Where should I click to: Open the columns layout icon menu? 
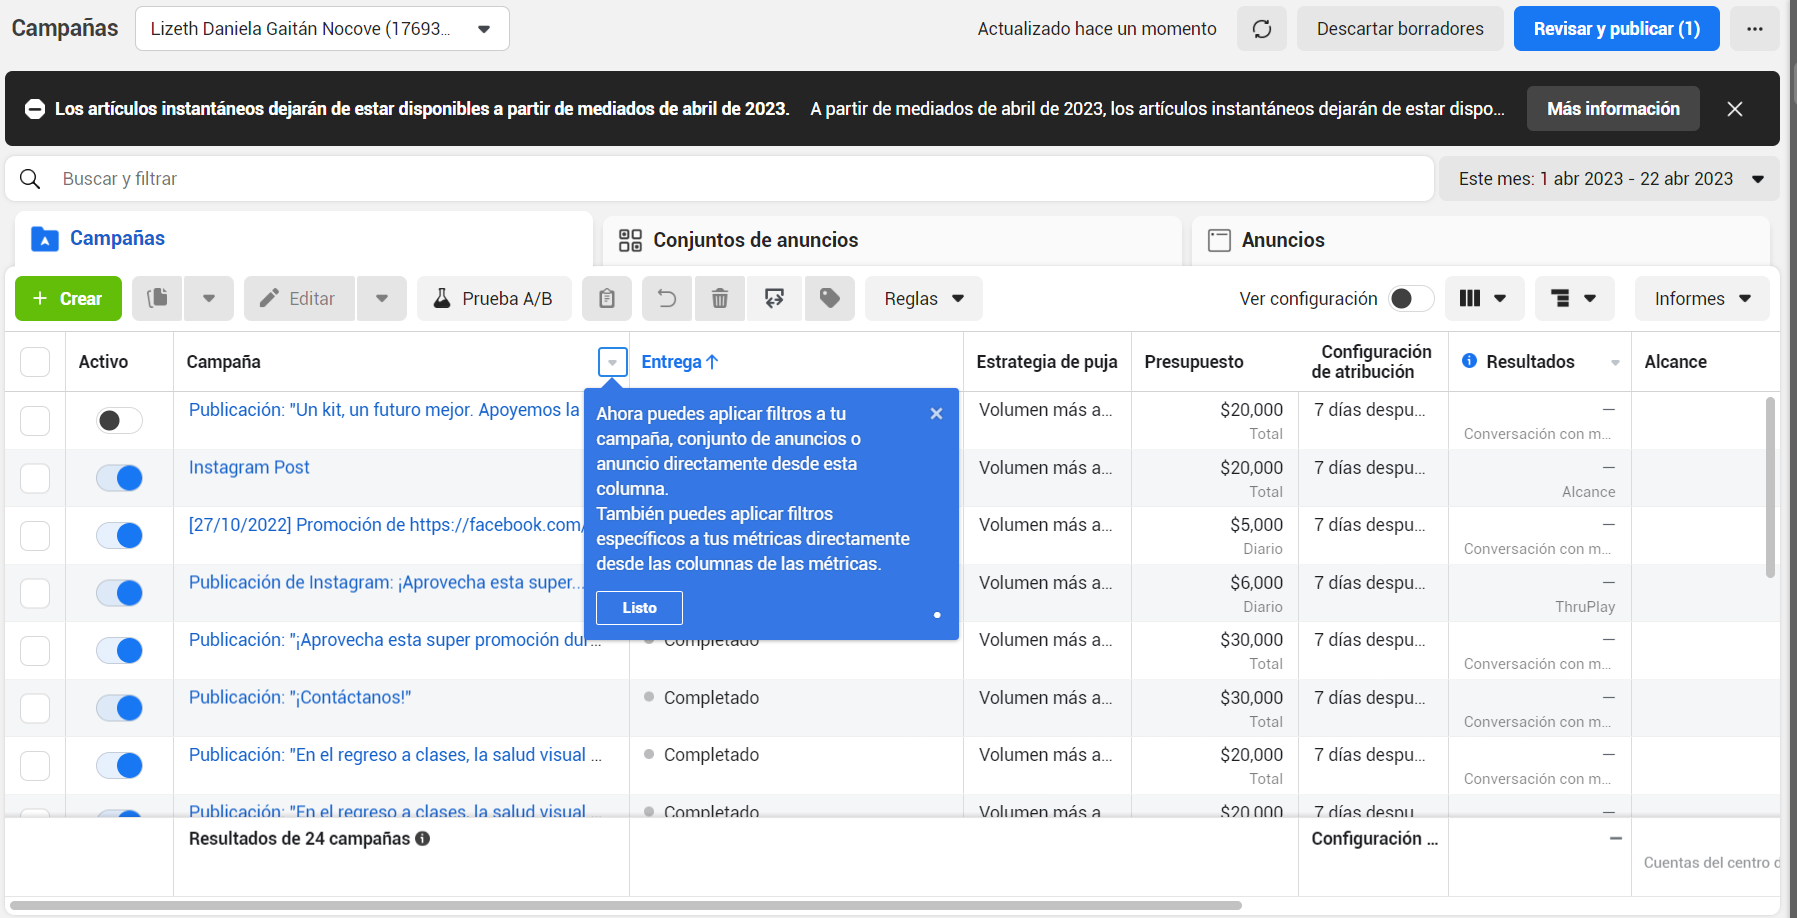pos(1484,298)
